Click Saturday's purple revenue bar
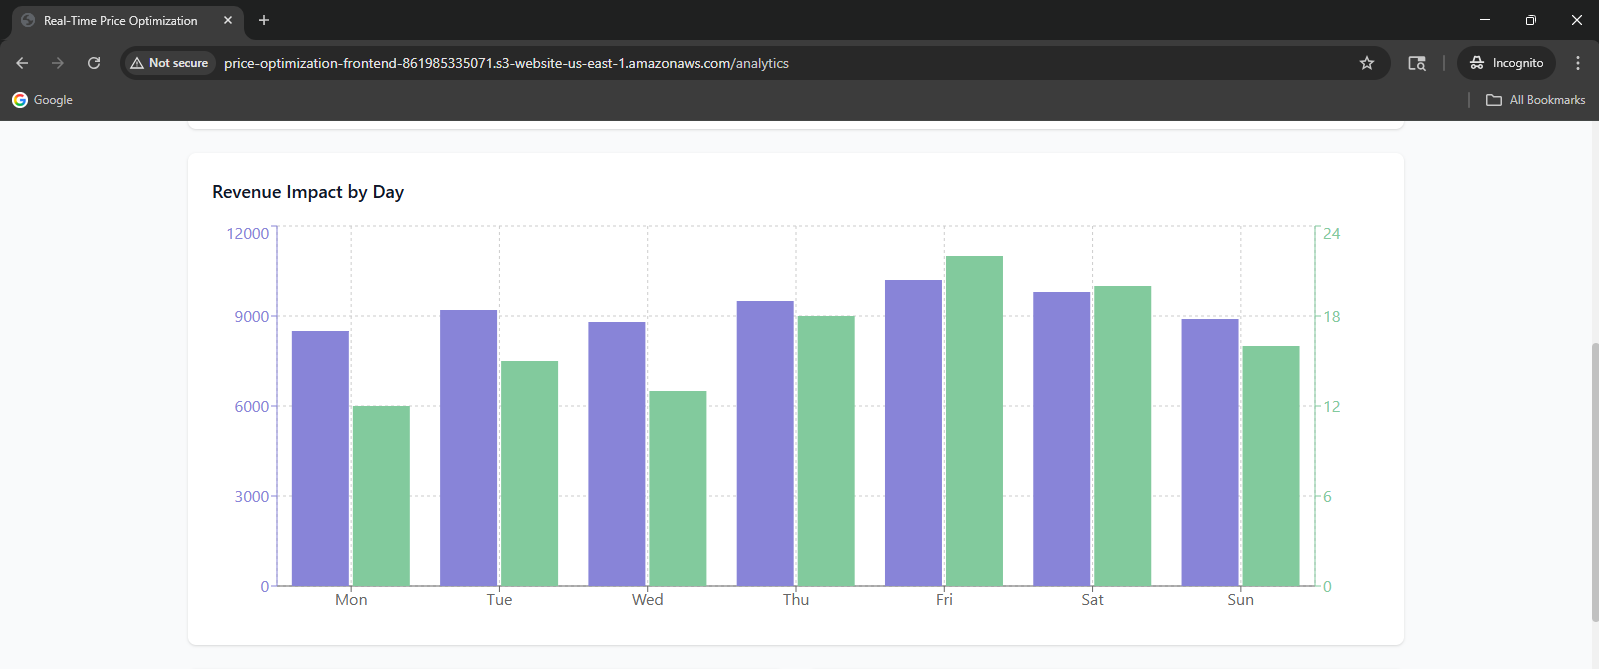Screen dimensions: 1599x669 click(x=1062, y=439)
